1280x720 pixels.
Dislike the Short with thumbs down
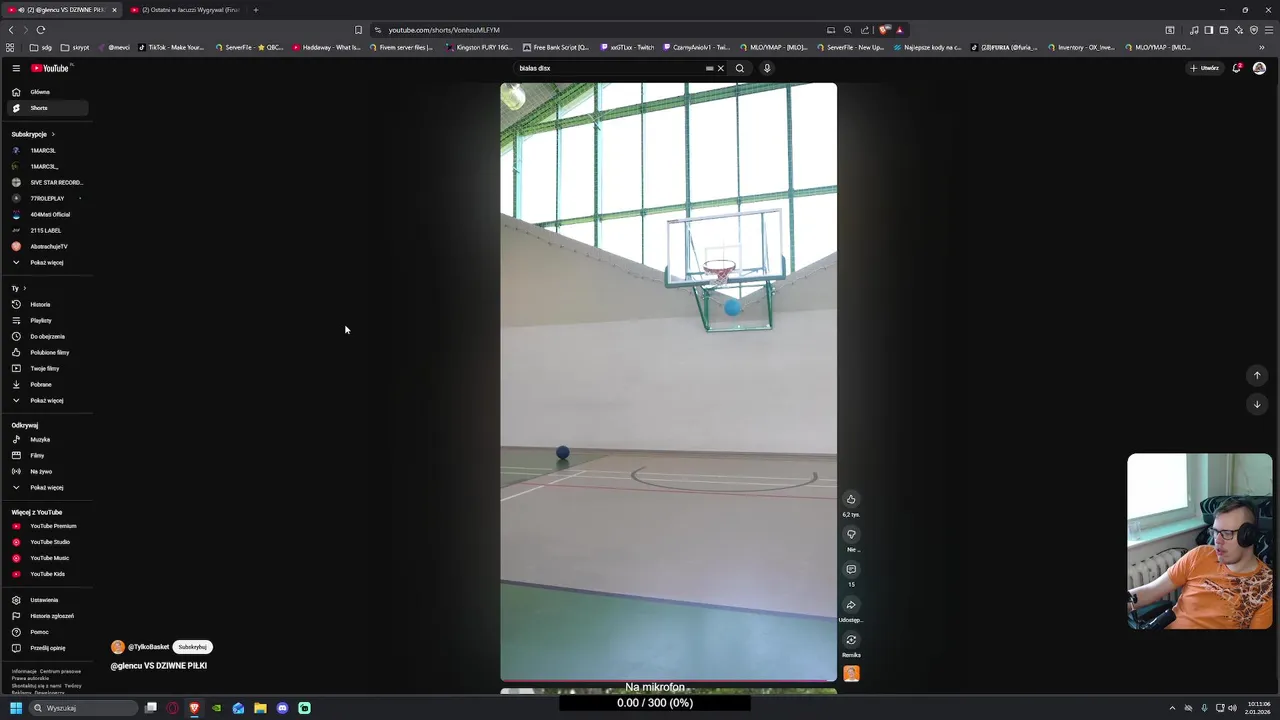pyautogui.click(x=851, y=534)
